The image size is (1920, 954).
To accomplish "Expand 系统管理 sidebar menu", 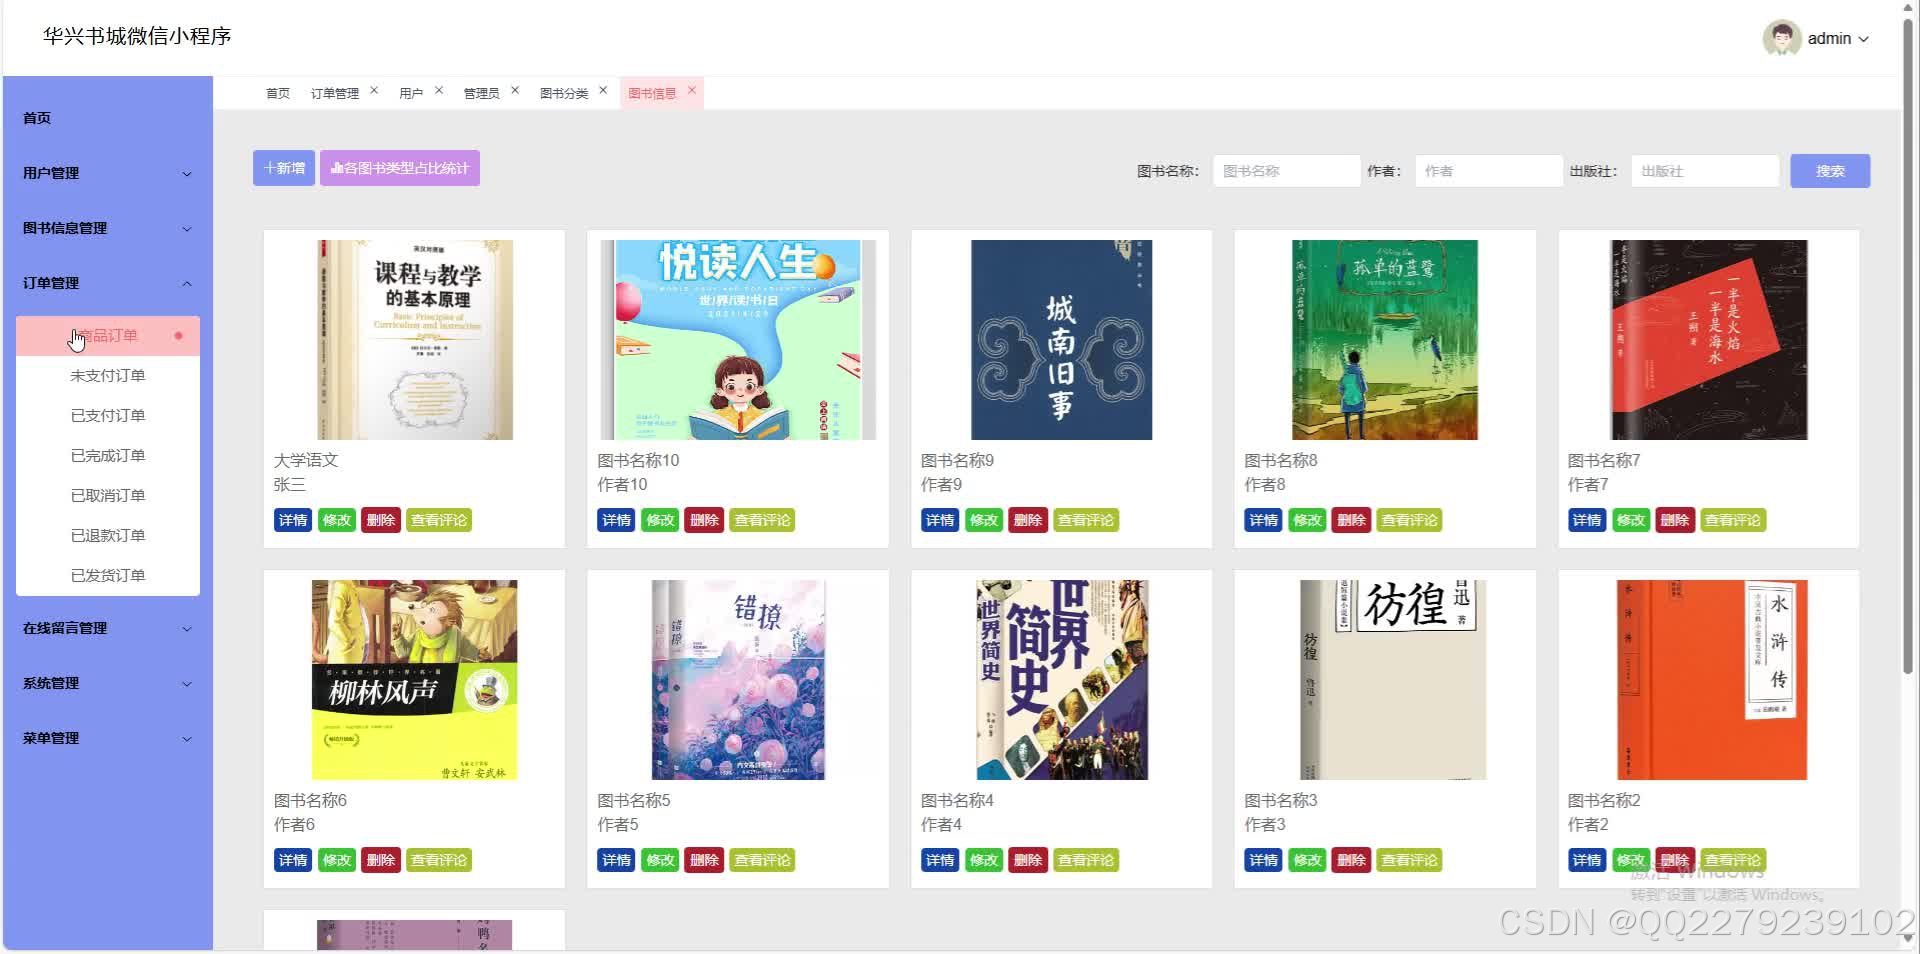I will [107, 683].
